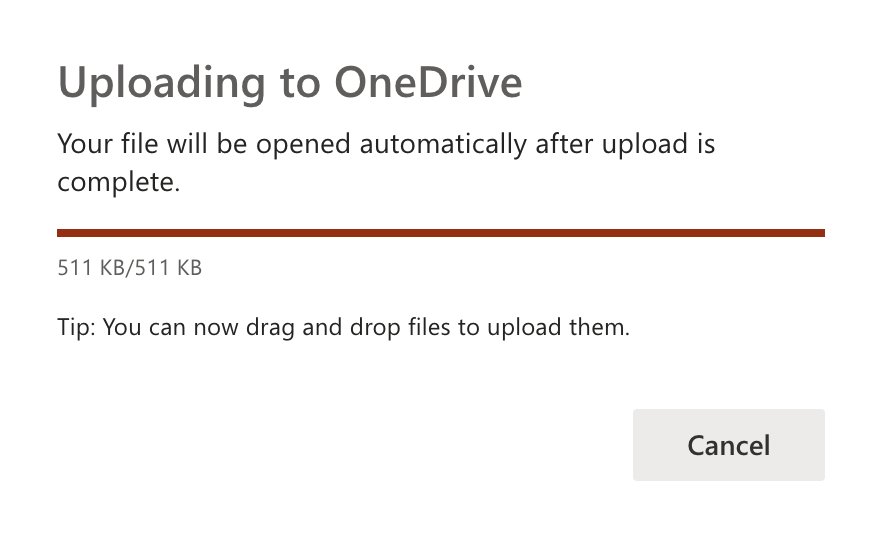Click the right end of the progress bar

(820, 233)
